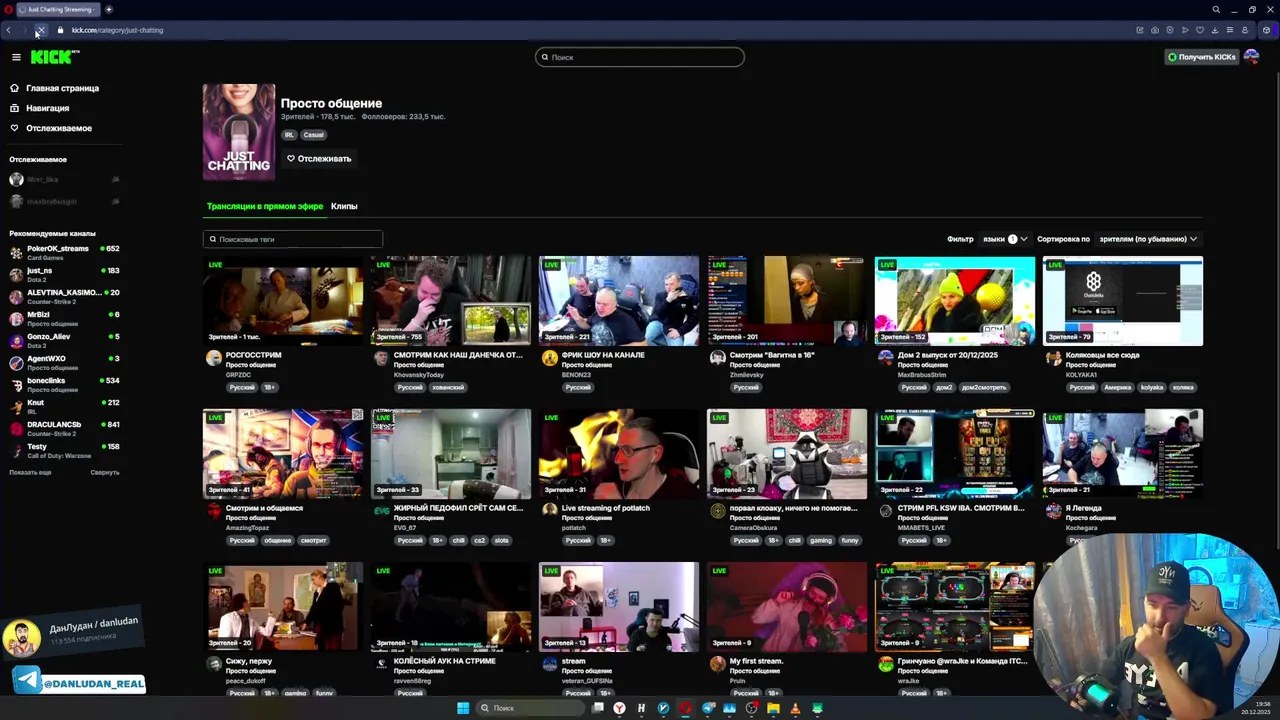Click CameraObskura streamer avatar
Screen dimensions: 1280x720
coord(717,511)
